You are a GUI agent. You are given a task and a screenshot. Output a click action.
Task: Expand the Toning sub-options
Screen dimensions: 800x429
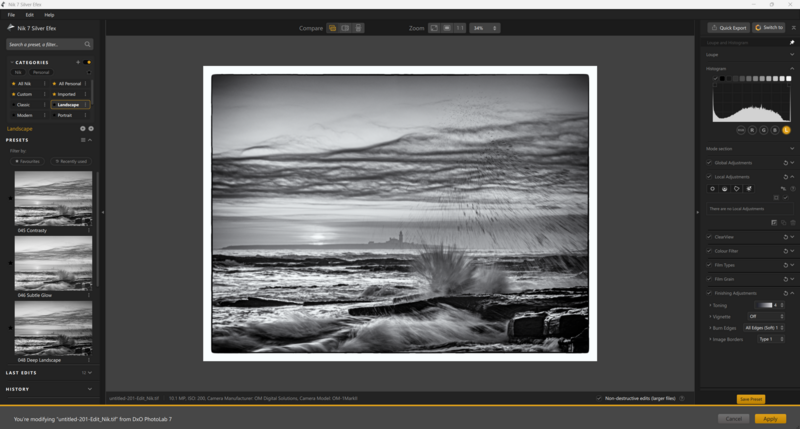coord(710,305)
